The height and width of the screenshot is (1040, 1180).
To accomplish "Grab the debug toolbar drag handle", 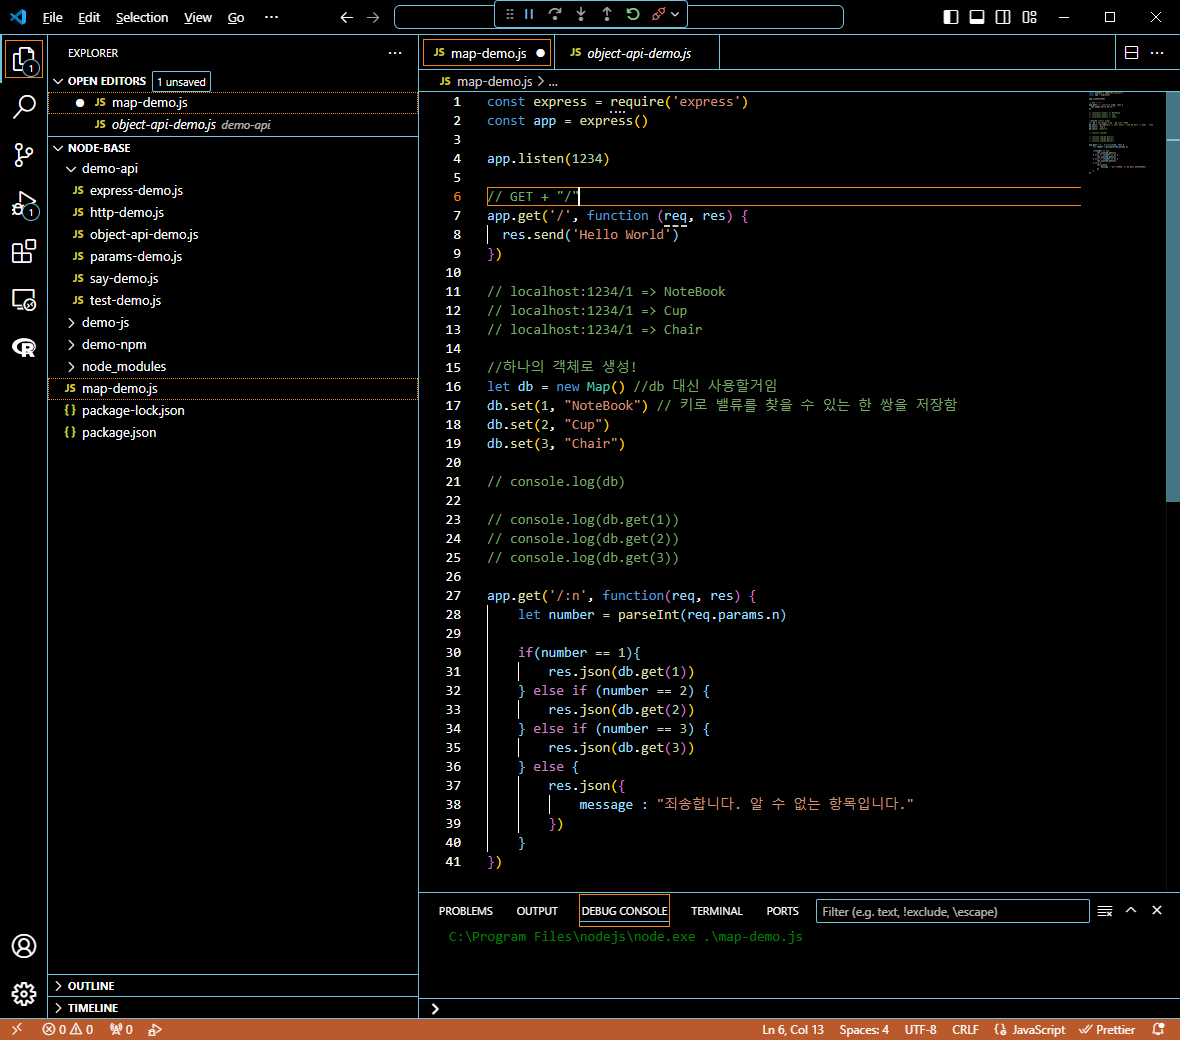I will click(509, 14).
